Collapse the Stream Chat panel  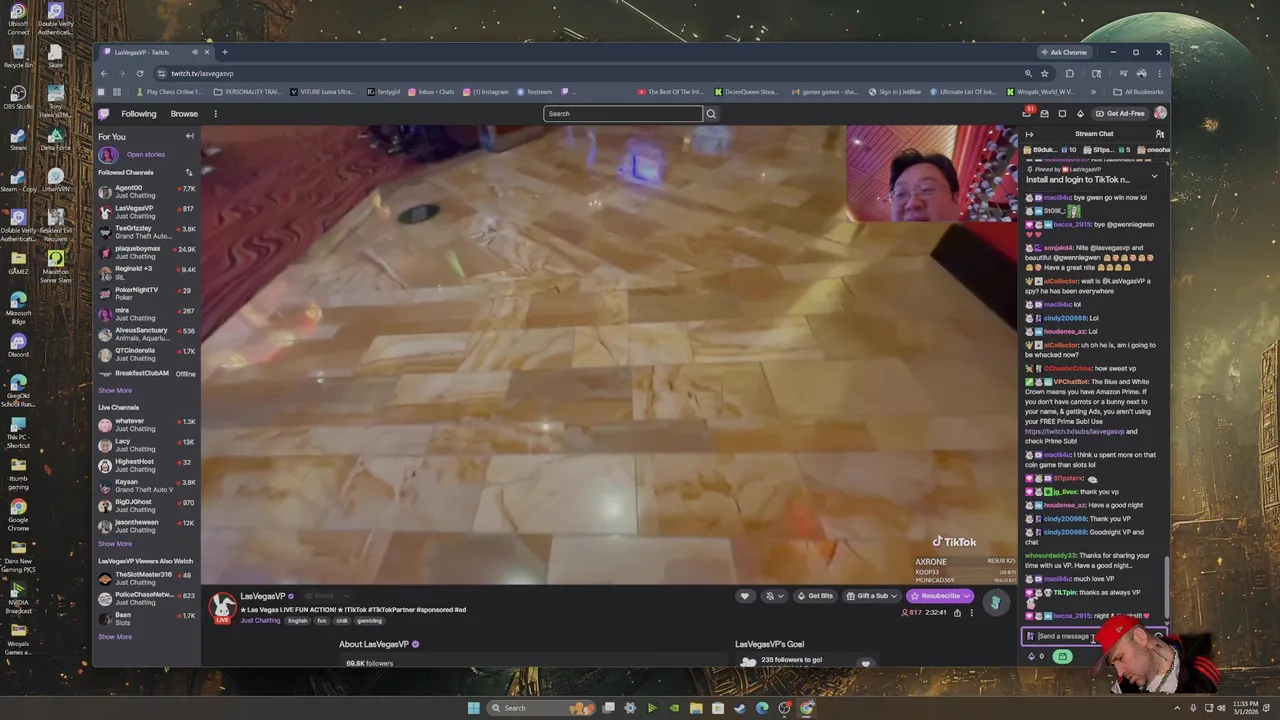click(1029, 134)
